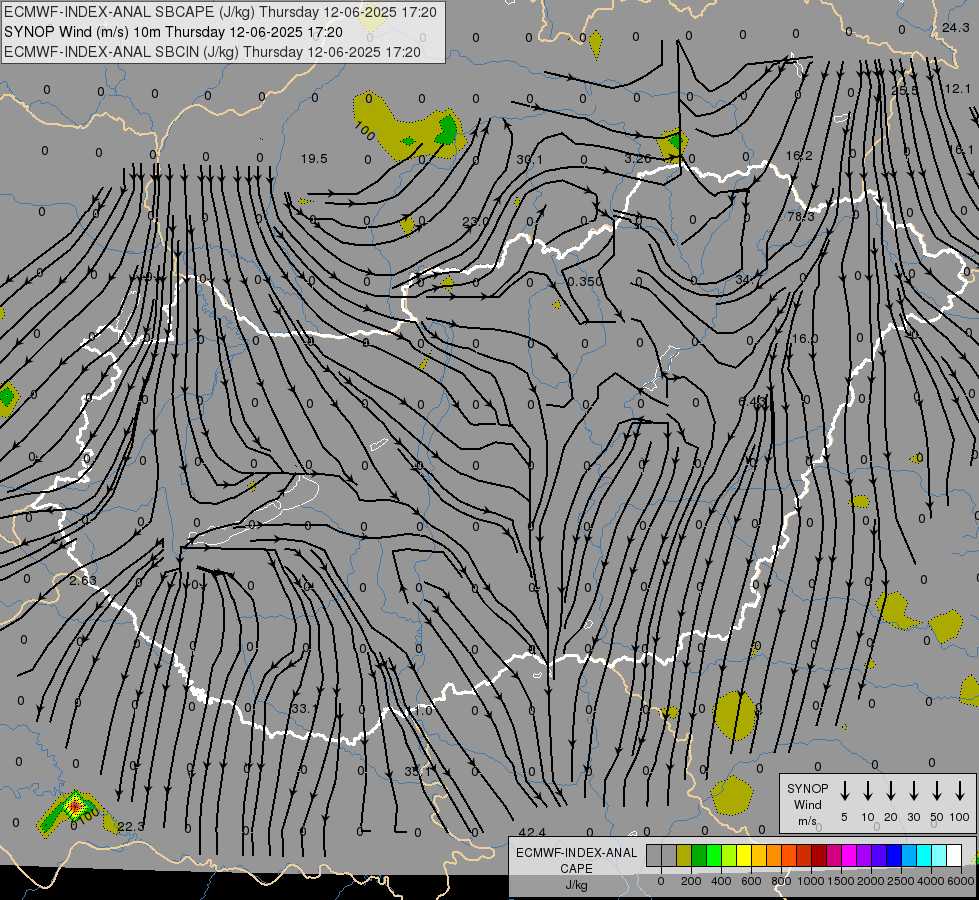Image resolution: width=979 pixels, height=900 pixels.
Task: Click the 'CAPE' label in color legend
Action: point(576,869)
